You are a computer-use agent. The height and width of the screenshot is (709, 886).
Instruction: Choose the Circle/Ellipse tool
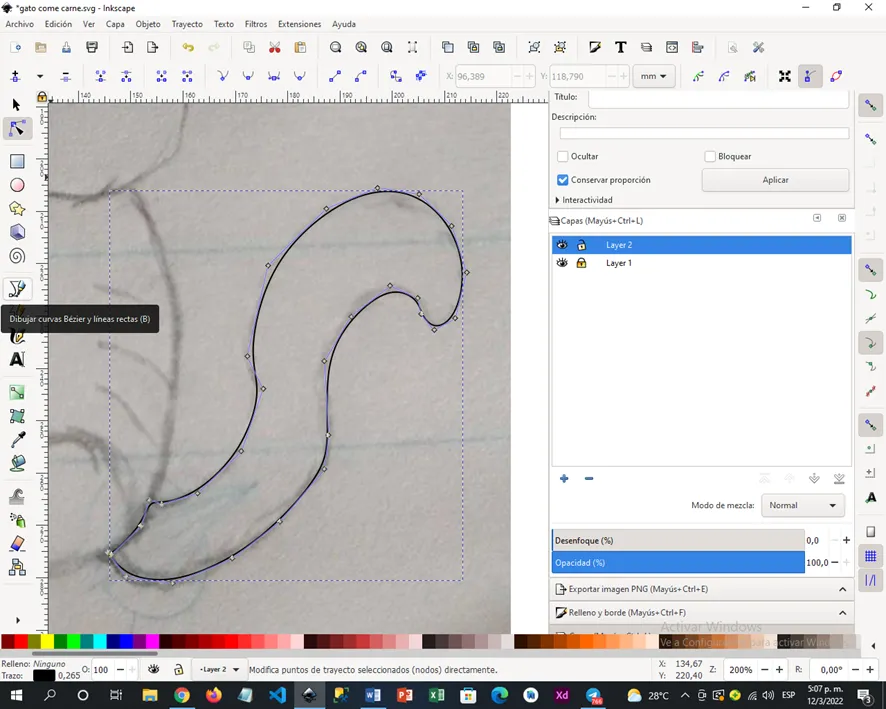(x=17, y=185)
